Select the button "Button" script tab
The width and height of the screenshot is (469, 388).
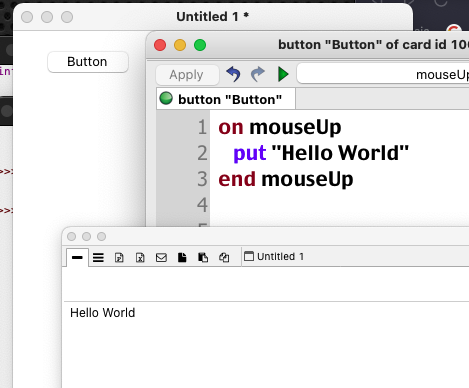click(x=226, y=99)
